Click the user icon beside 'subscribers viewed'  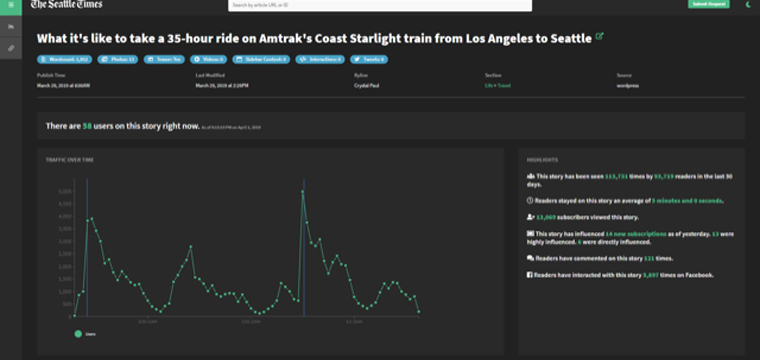click(530, 217)
